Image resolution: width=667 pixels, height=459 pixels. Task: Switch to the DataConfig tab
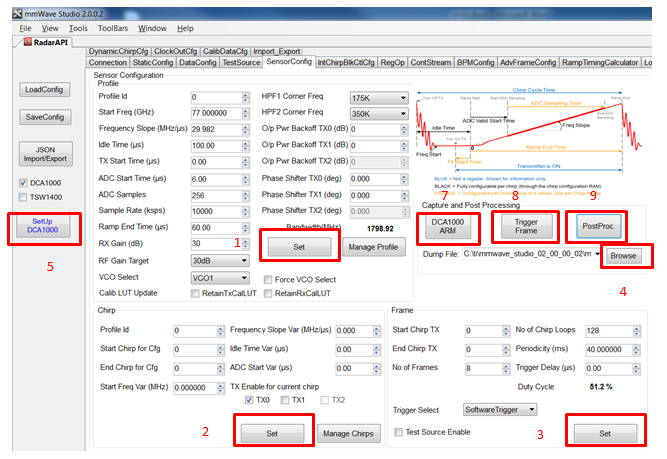tap(197, 63)
